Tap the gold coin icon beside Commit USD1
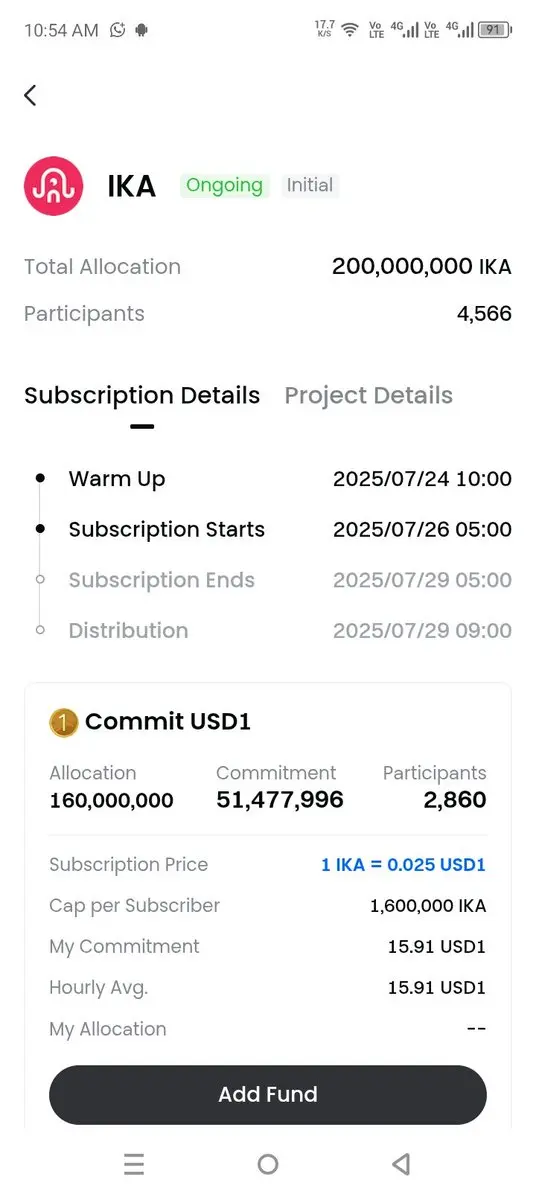536x1200 pixels. coord(63,722)
